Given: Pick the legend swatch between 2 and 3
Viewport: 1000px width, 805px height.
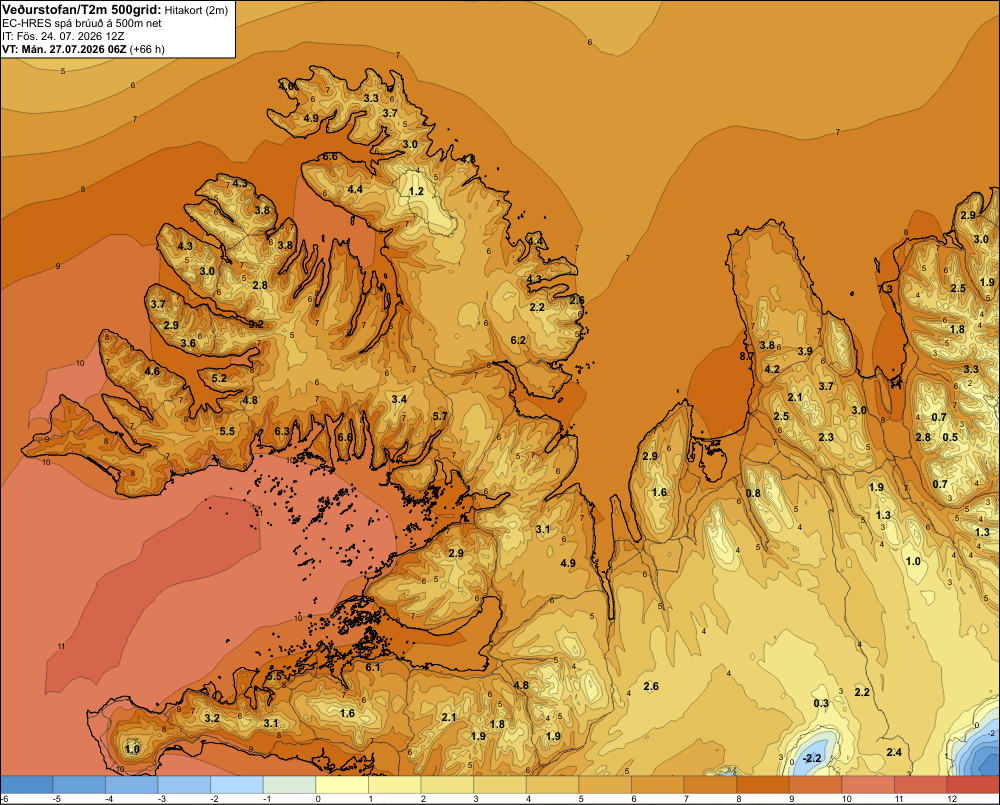Looking at the screenshot, I should point(447,785).
